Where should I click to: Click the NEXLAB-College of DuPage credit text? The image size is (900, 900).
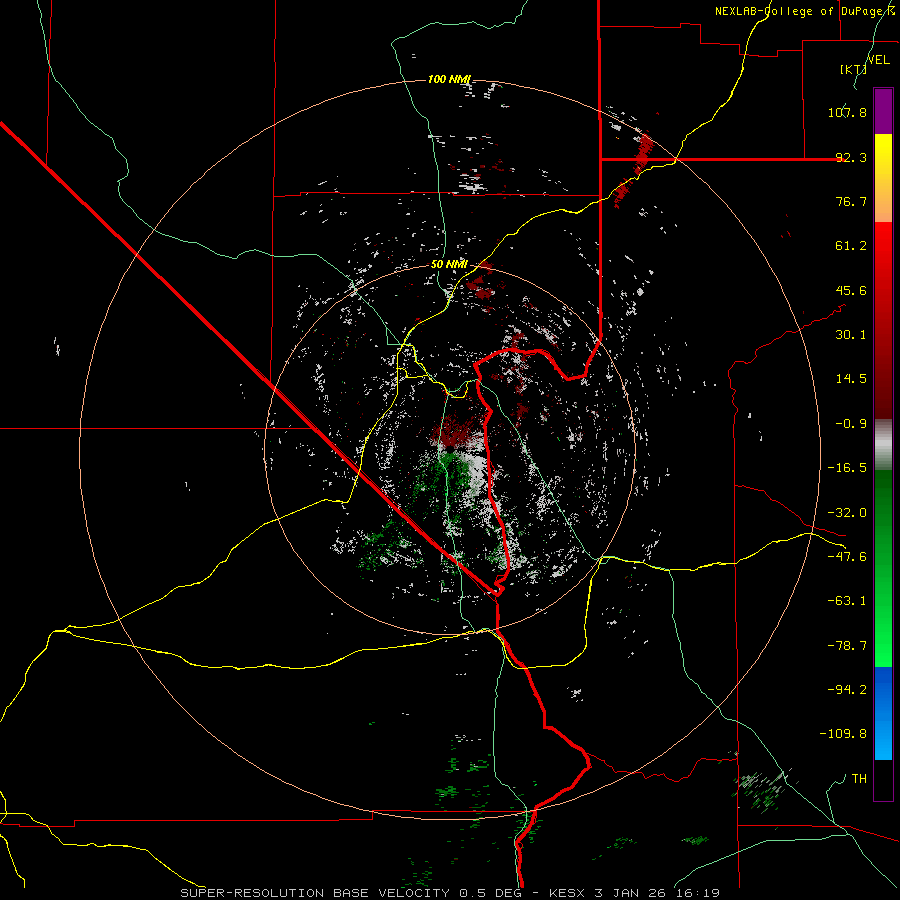coord(807,11)
